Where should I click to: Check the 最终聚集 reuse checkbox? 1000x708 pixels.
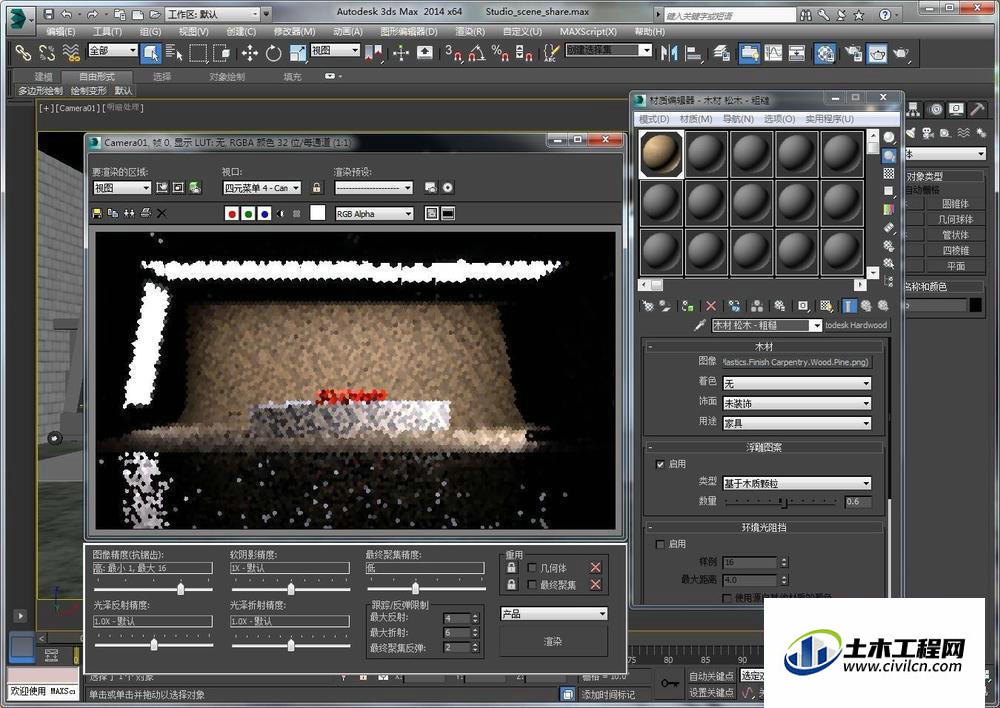click(533, 584)
